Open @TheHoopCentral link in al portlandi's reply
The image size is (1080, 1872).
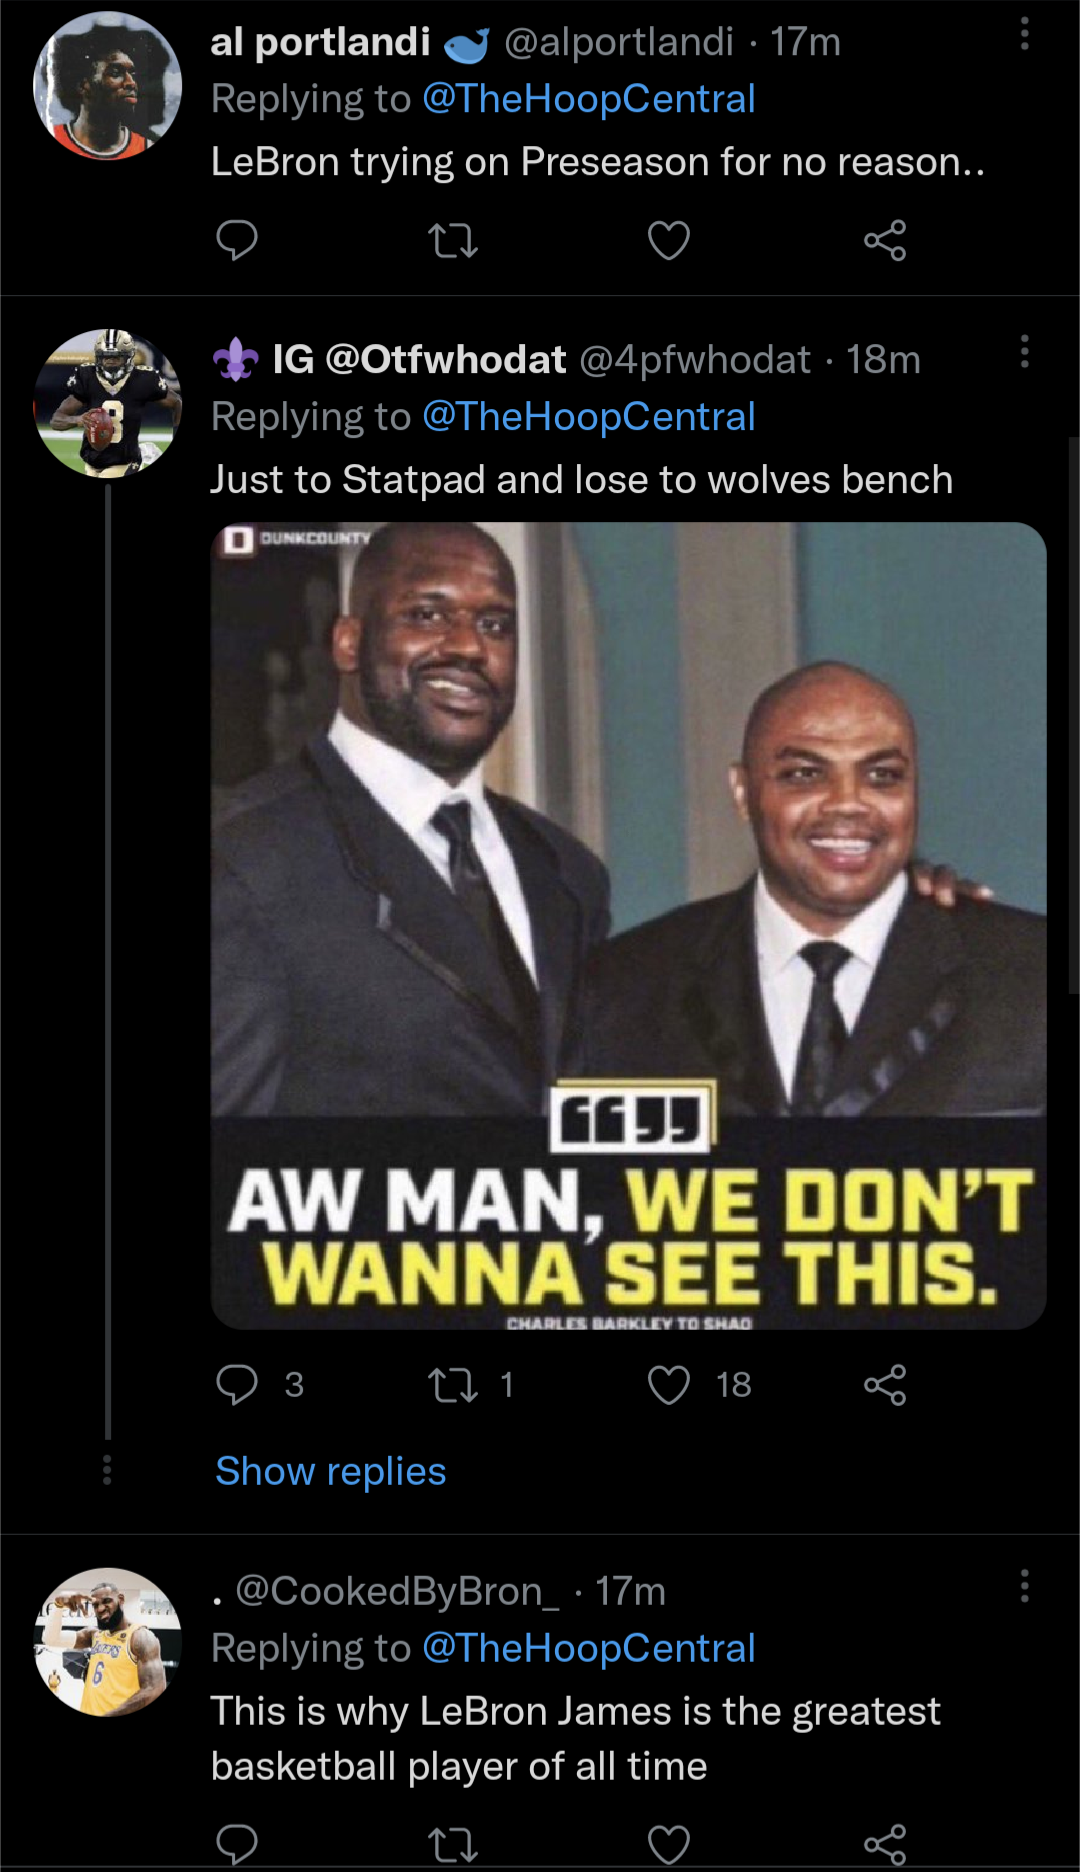point(588,99)
